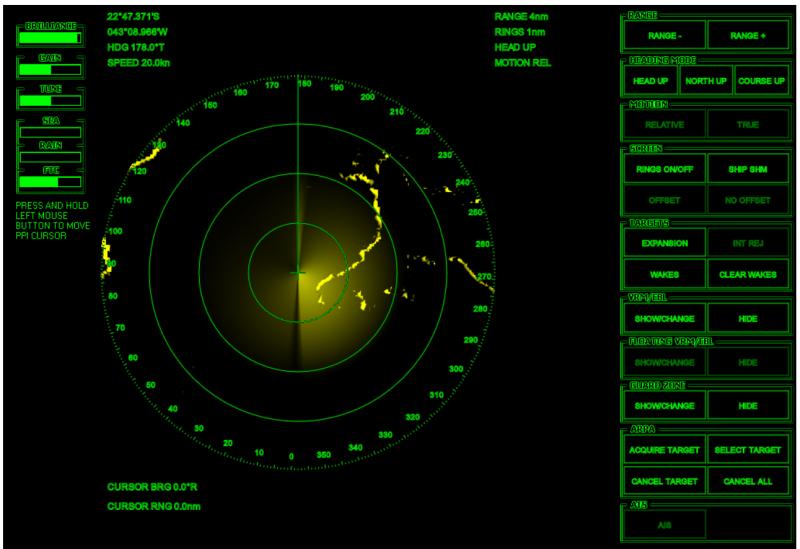Adjust the BRILLIANCE slider bar
The width and height of the screenshot is (800, 549).
pyautogui.click(x=50, y=38)
